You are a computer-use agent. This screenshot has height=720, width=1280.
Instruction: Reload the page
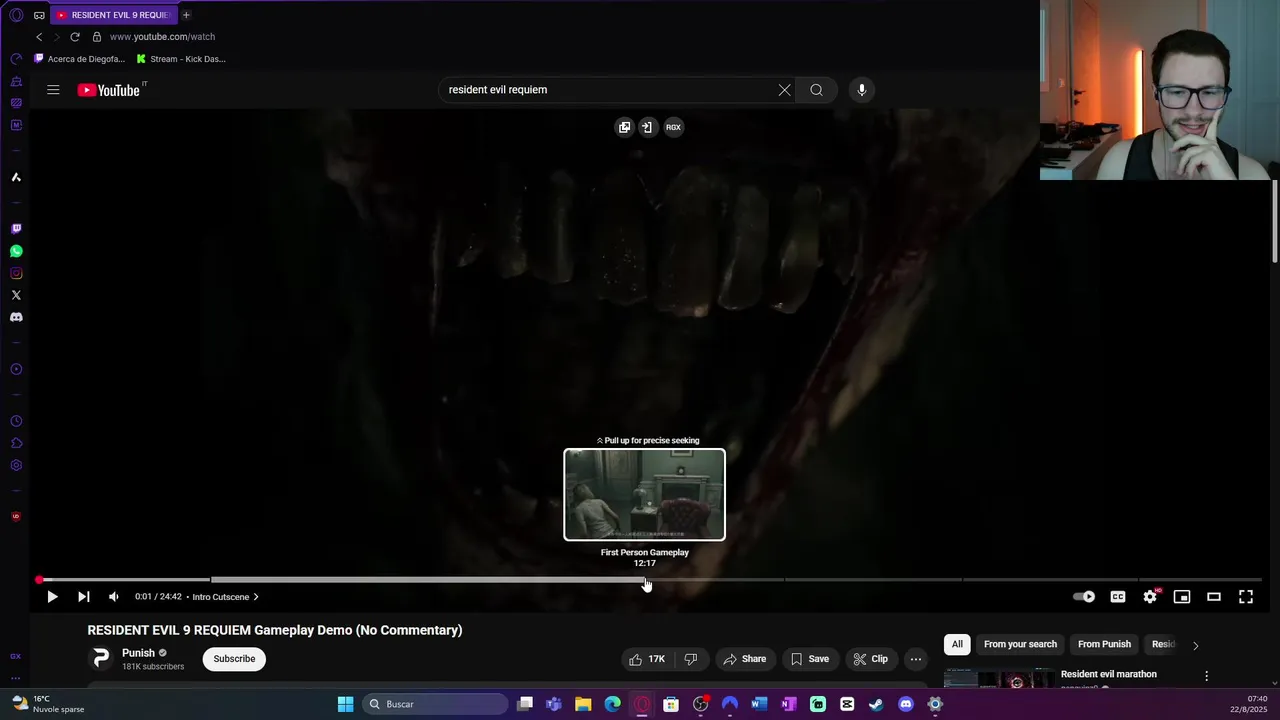click(x=75, y=37)
